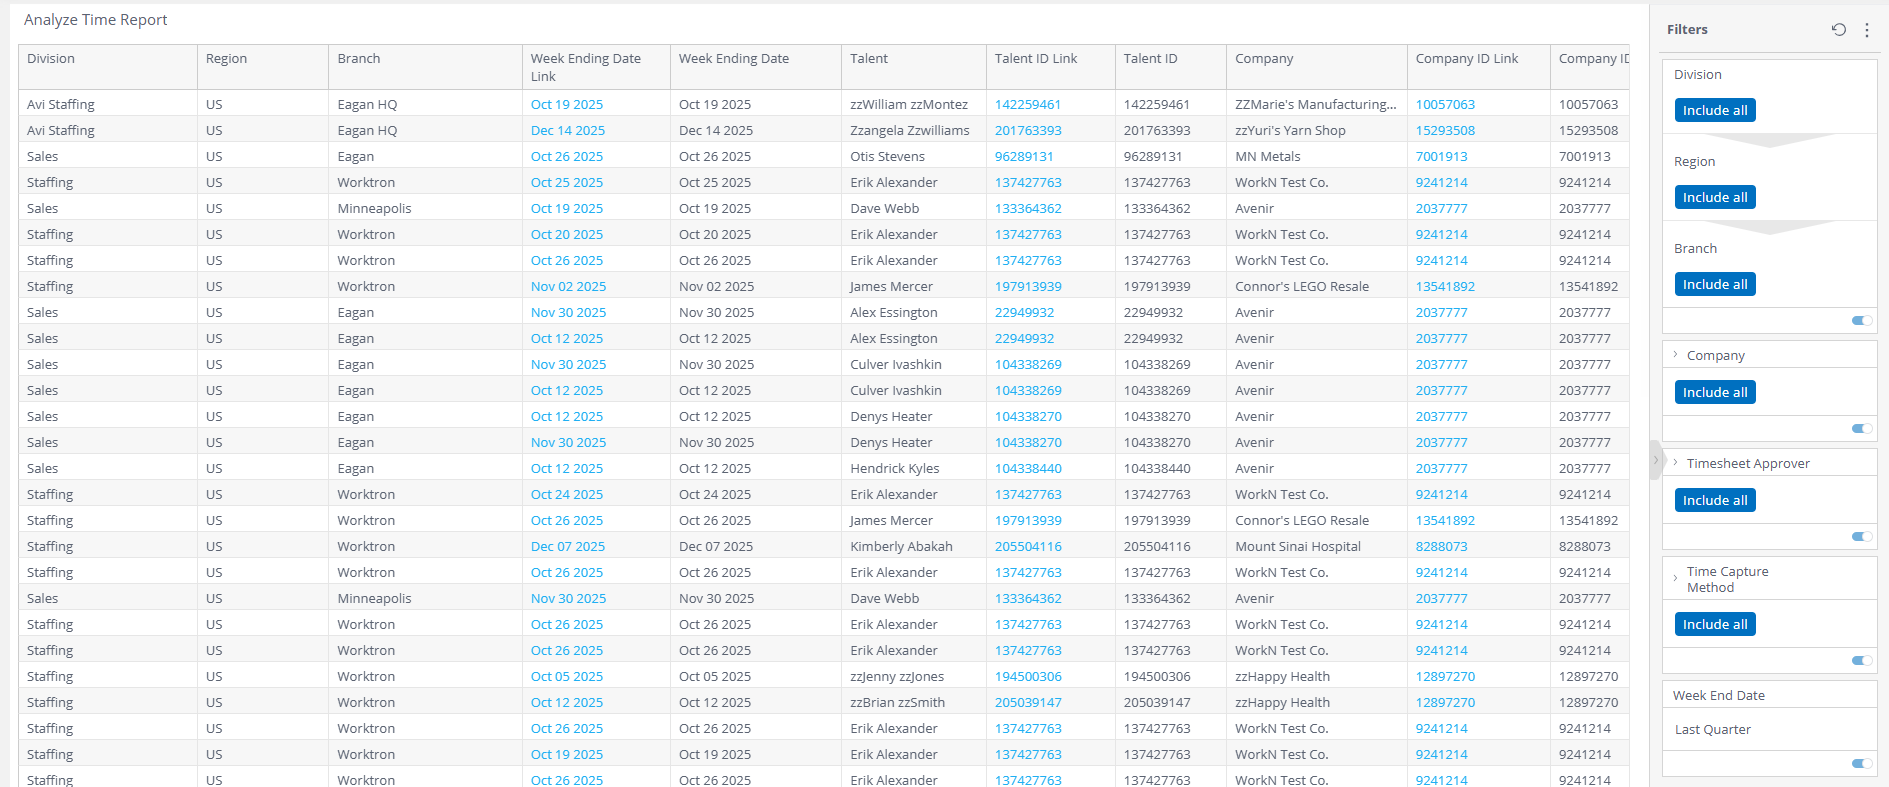Open company ID link 12897270 for zzJenny zzJones
Screen dimensions: 1889x787
point(1445,676)
